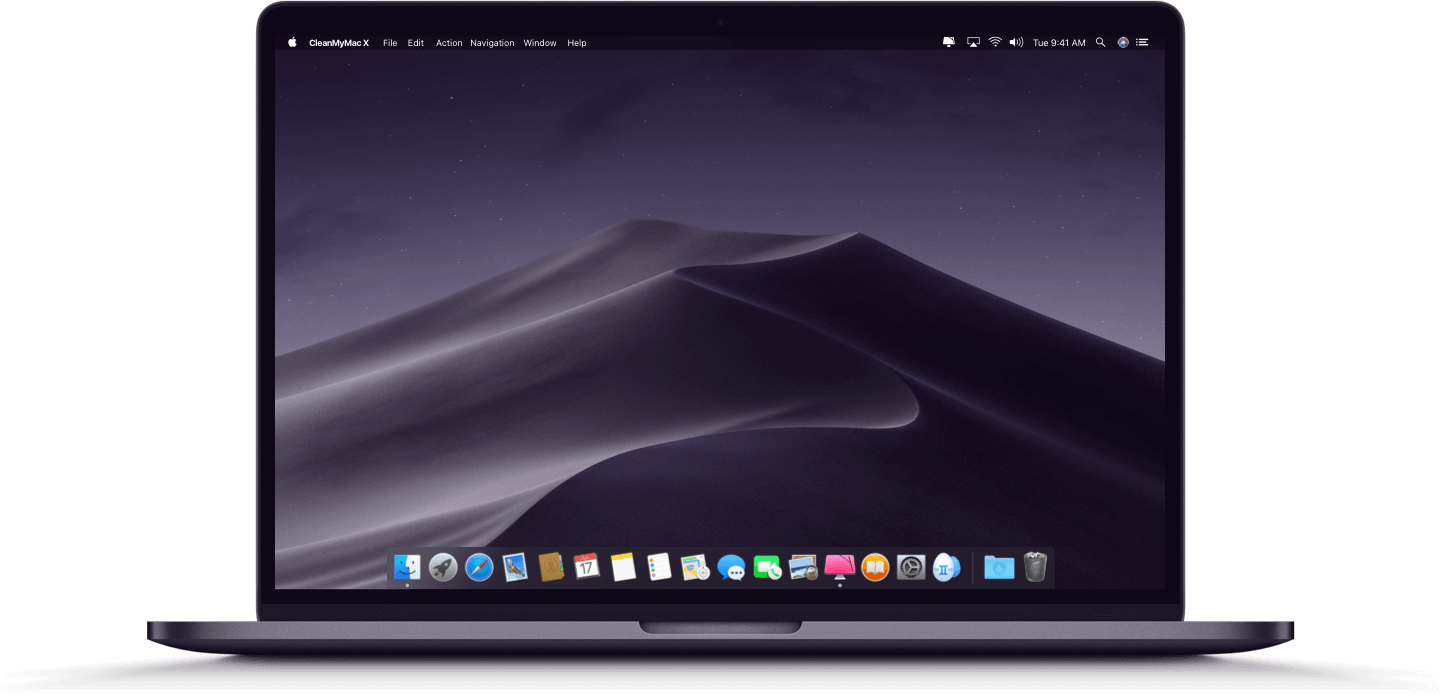Launch Gemini 2 from the Dock
The width and height of the screenshot is (1440, 695).
coord(946,568)
